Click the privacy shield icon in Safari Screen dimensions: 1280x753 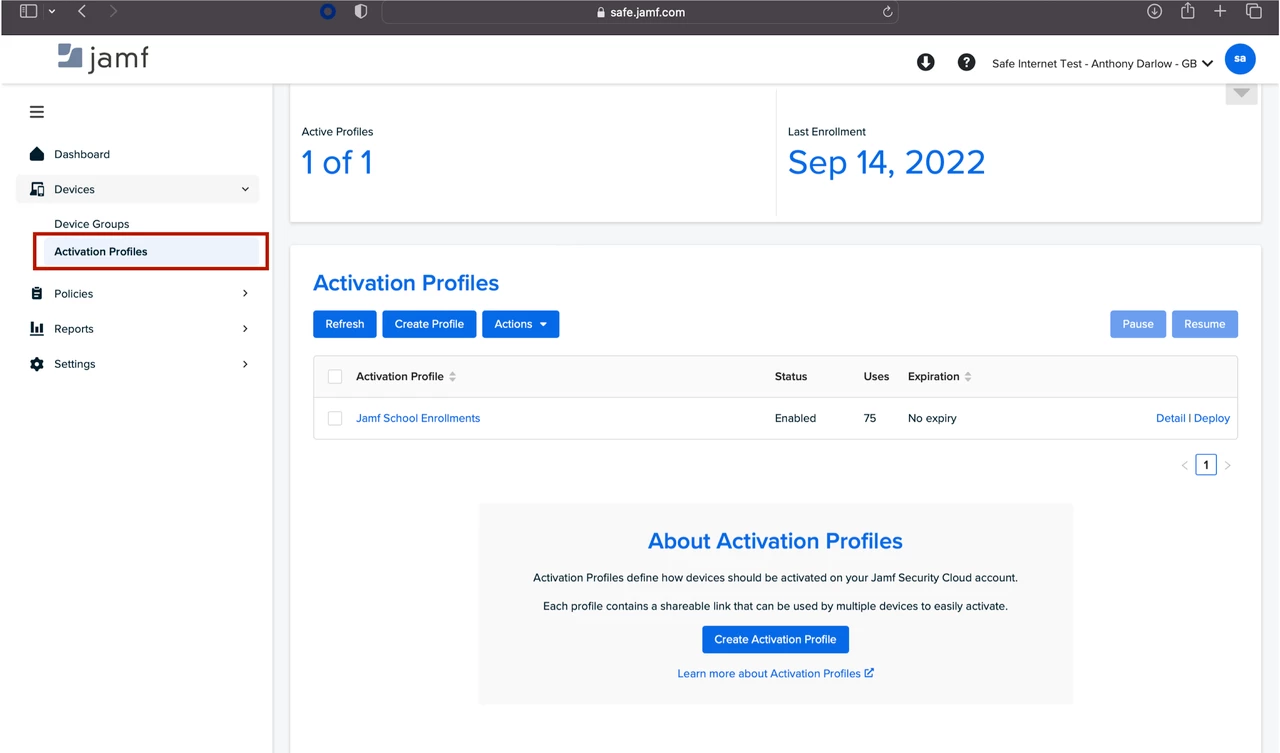click(361, 11)
